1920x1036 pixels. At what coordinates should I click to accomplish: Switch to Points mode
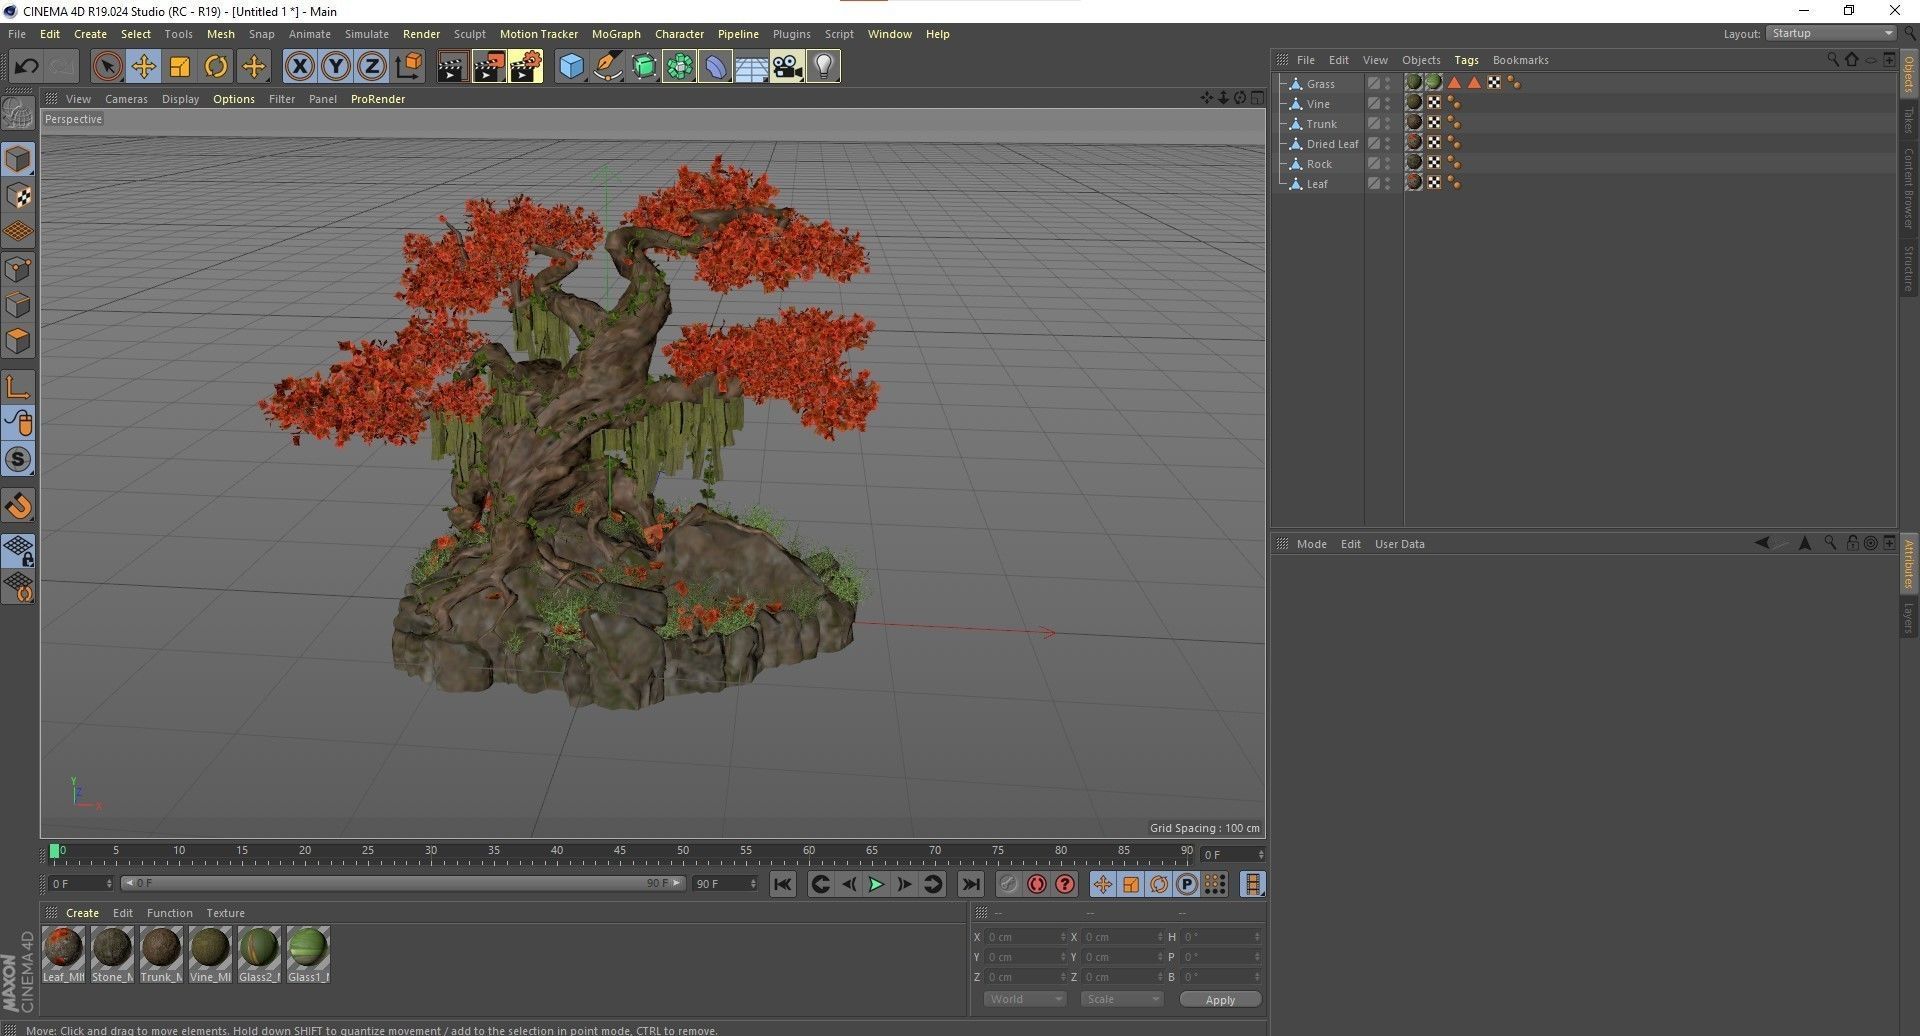click(x=18, y=269)
